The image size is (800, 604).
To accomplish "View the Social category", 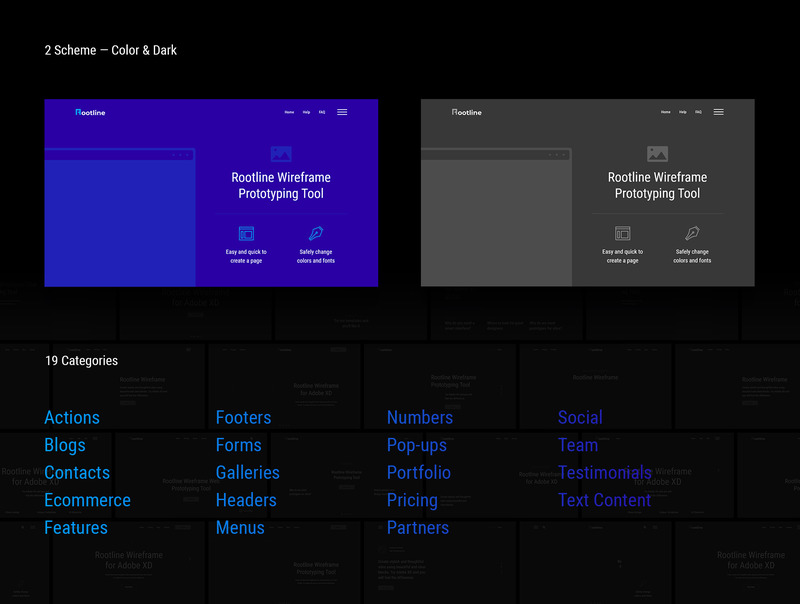I will coord(580,418).
